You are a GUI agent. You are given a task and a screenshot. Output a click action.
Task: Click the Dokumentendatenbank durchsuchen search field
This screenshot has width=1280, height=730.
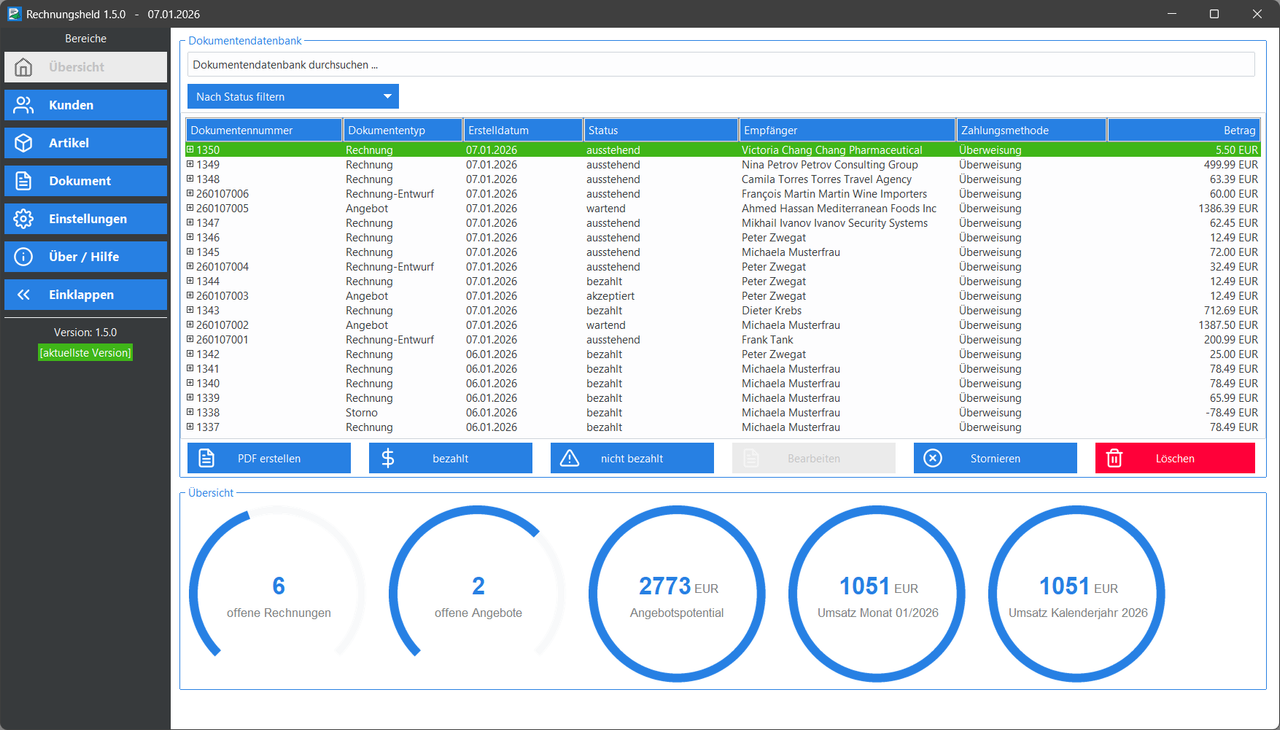click(721, 65)
